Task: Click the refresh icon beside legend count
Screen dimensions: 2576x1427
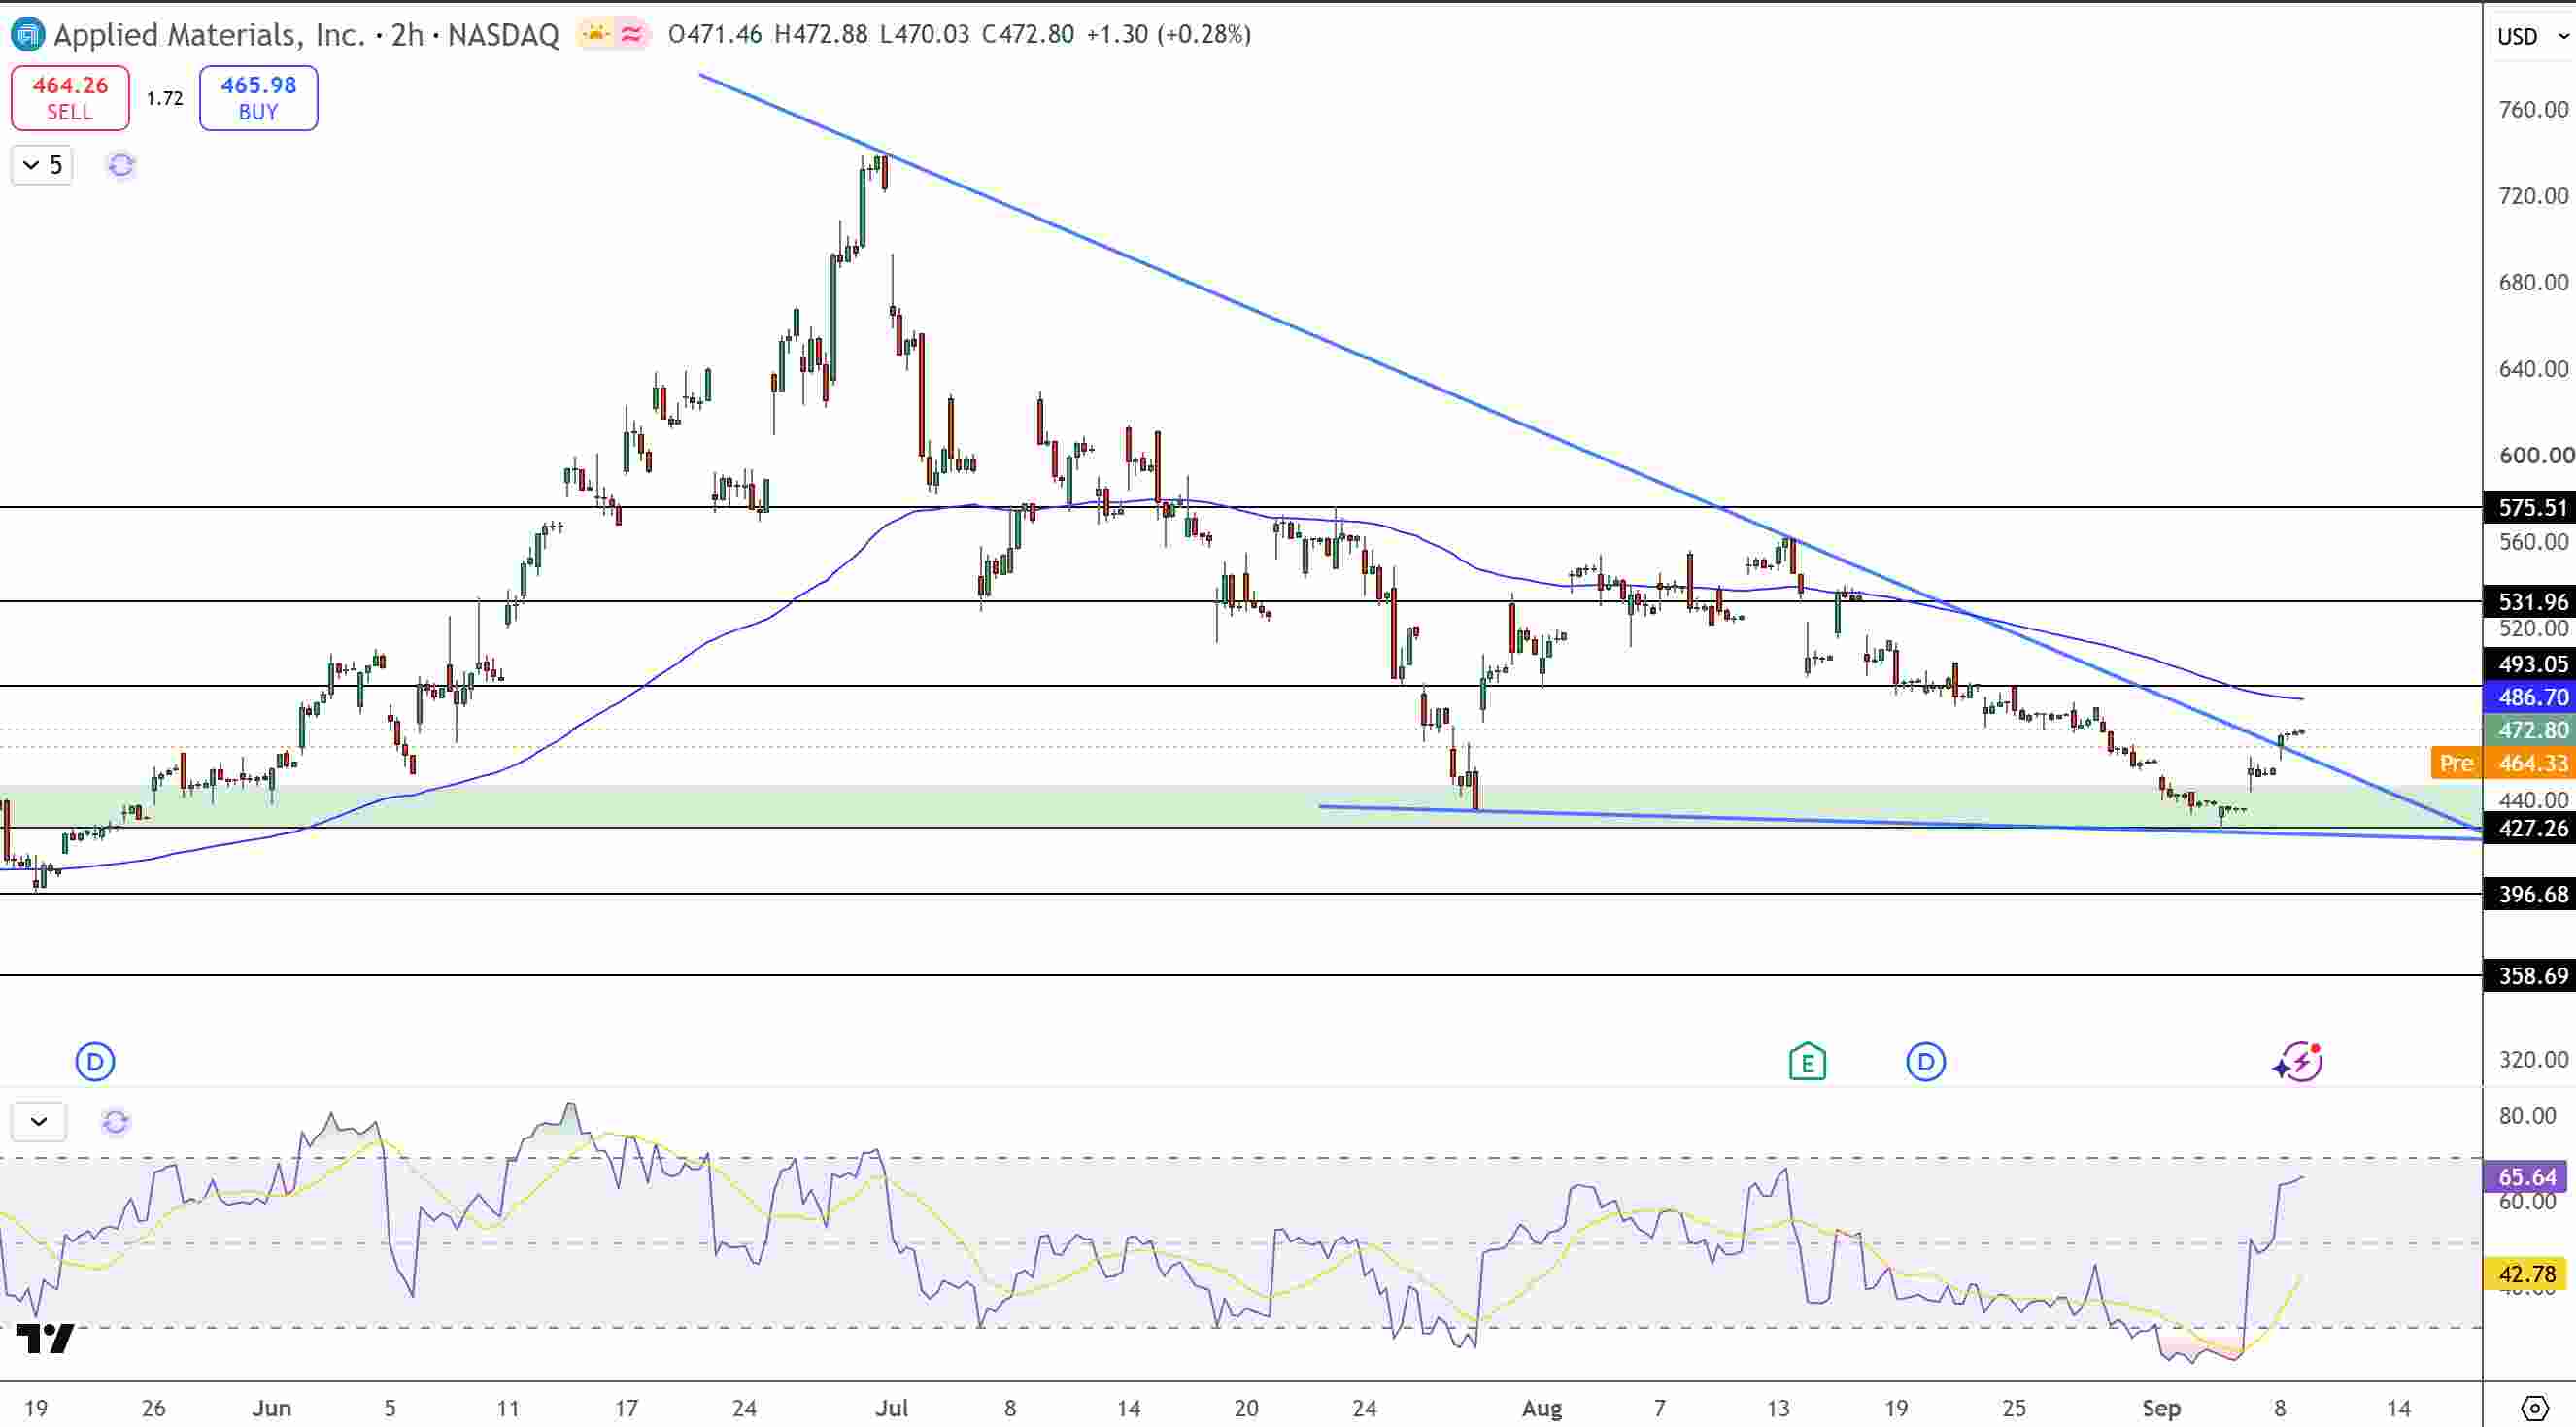Action: (x=121, y=165)
